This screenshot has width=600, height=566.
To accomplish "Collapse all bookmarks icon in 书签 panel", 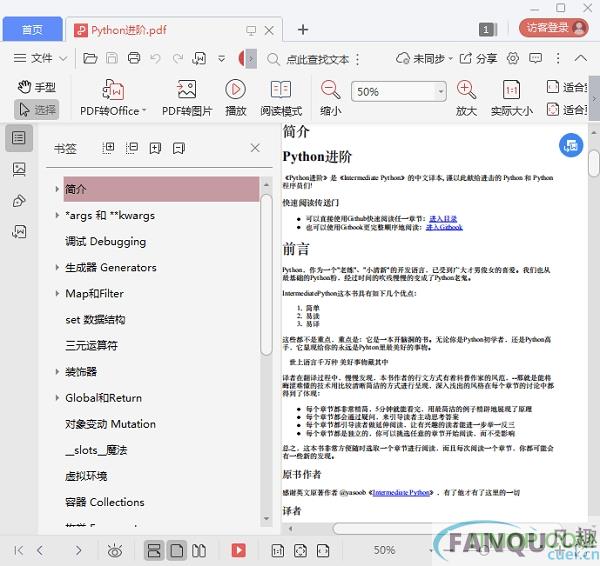I will click(132, 148).
